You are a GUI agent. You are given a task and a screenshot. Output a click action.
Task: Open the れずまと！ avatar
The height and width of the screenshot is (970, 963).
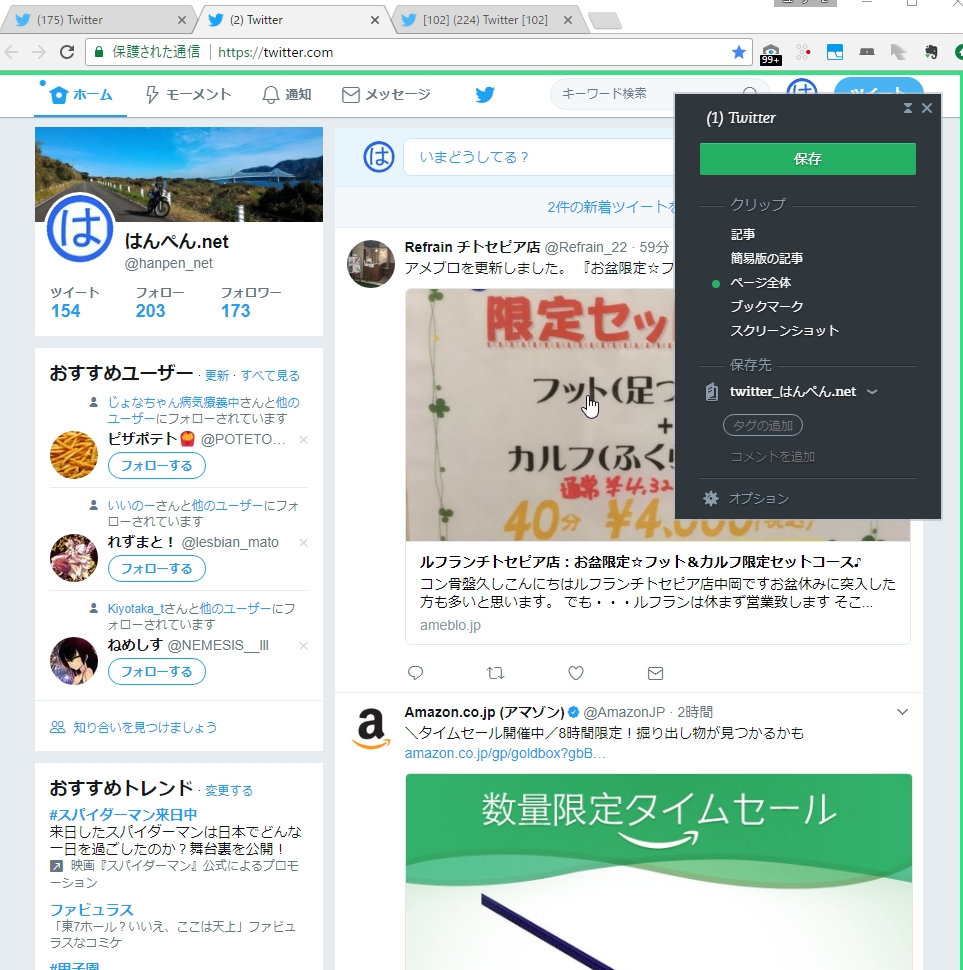(x=74, y=558)
